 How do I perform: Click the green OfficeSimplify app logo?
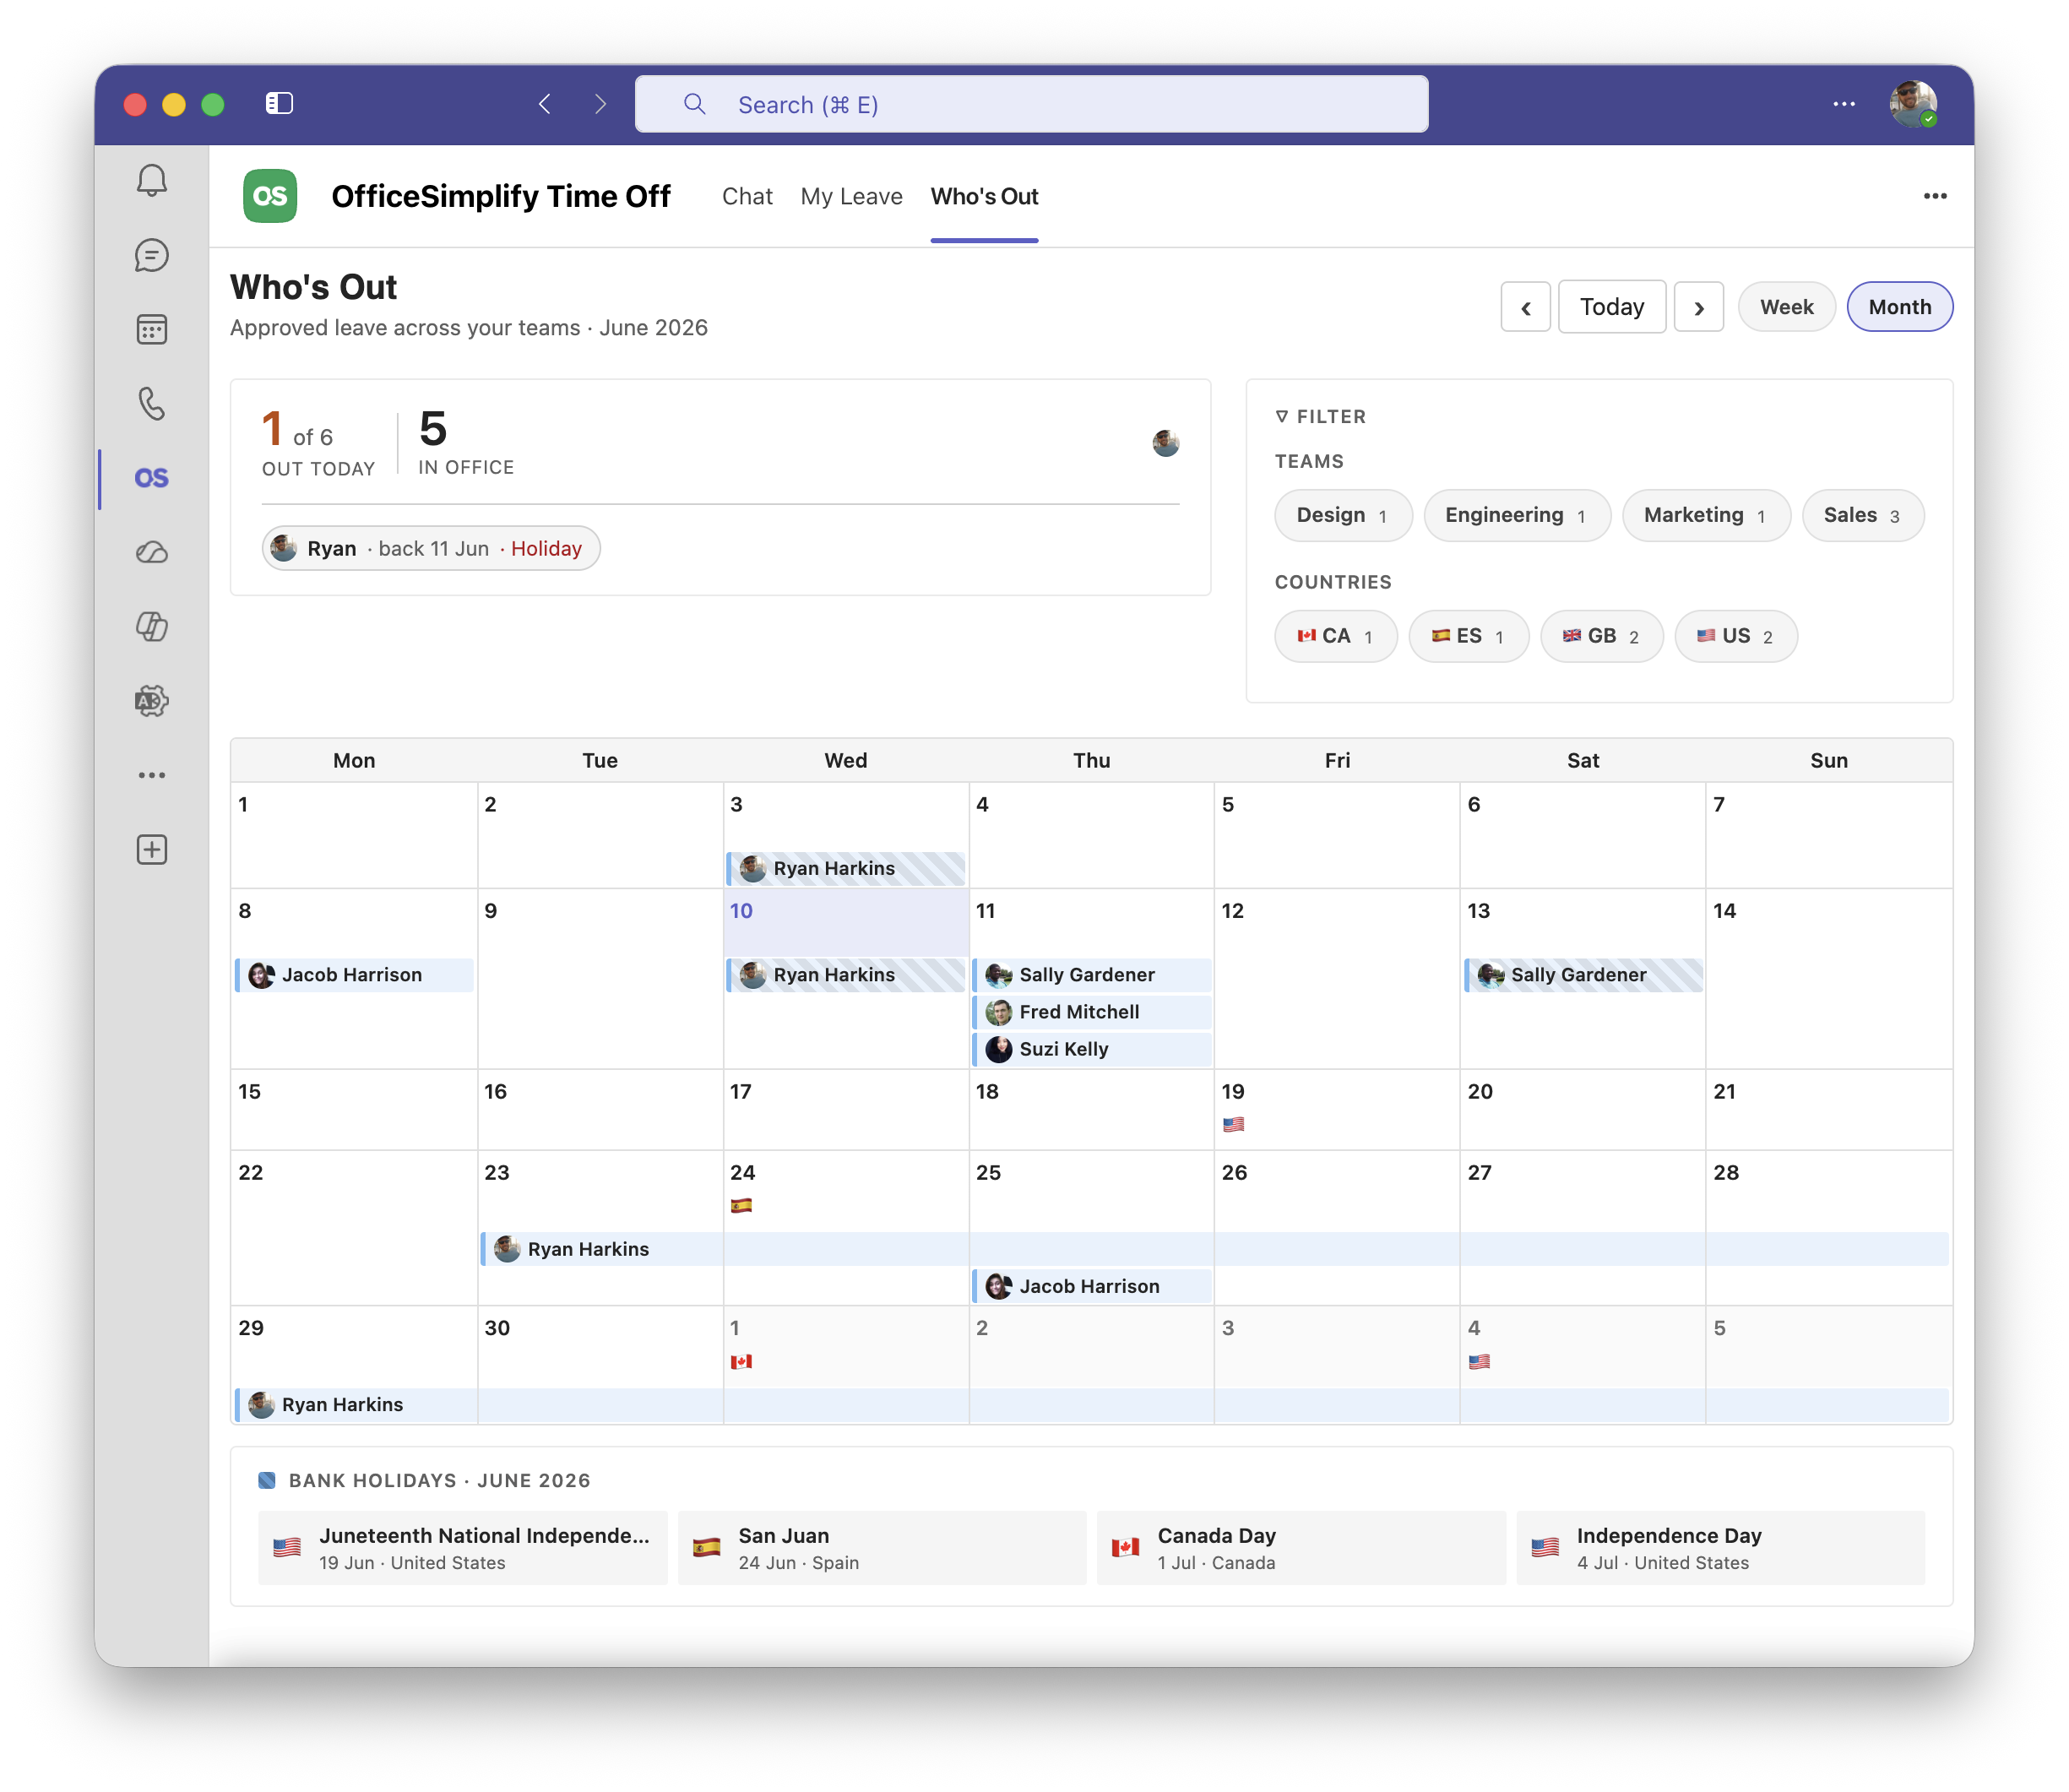coord(270,196)
